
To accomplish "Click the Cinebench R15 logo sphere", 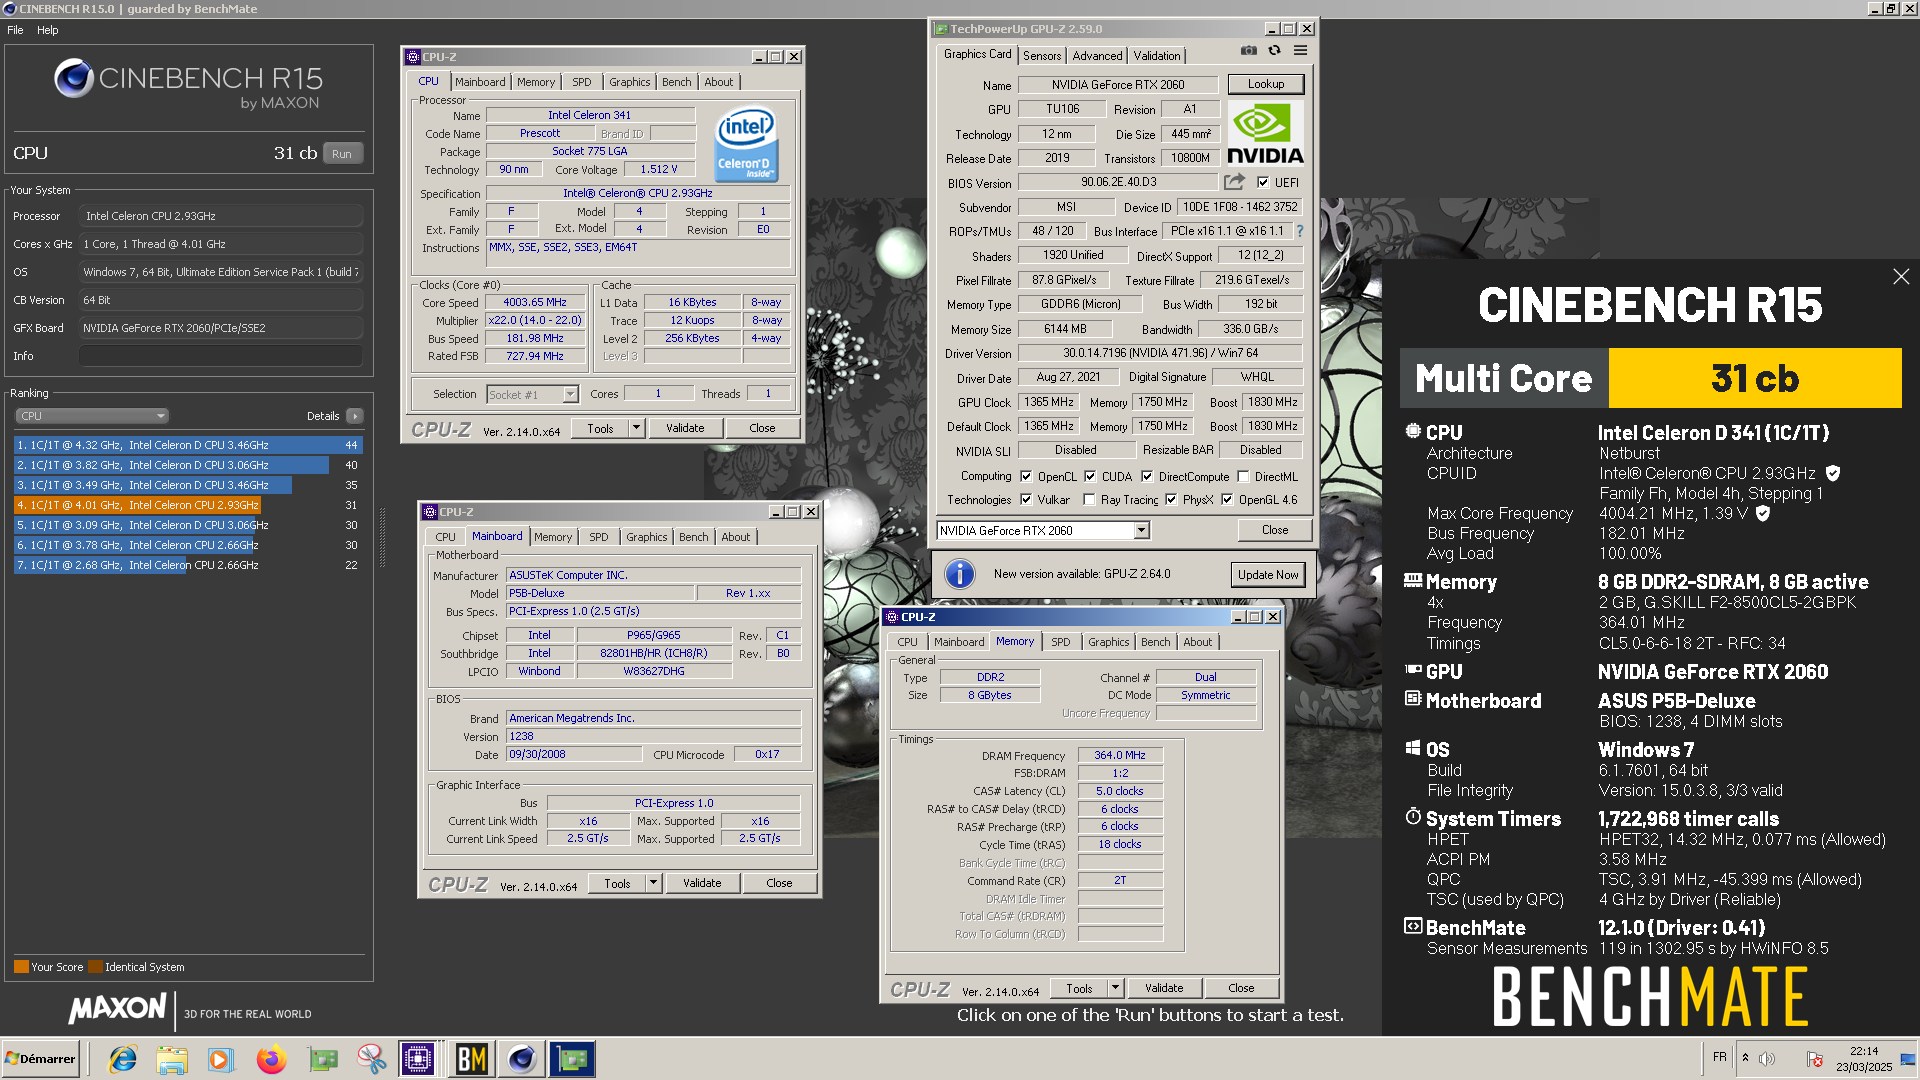I will (x=73, y=78).
